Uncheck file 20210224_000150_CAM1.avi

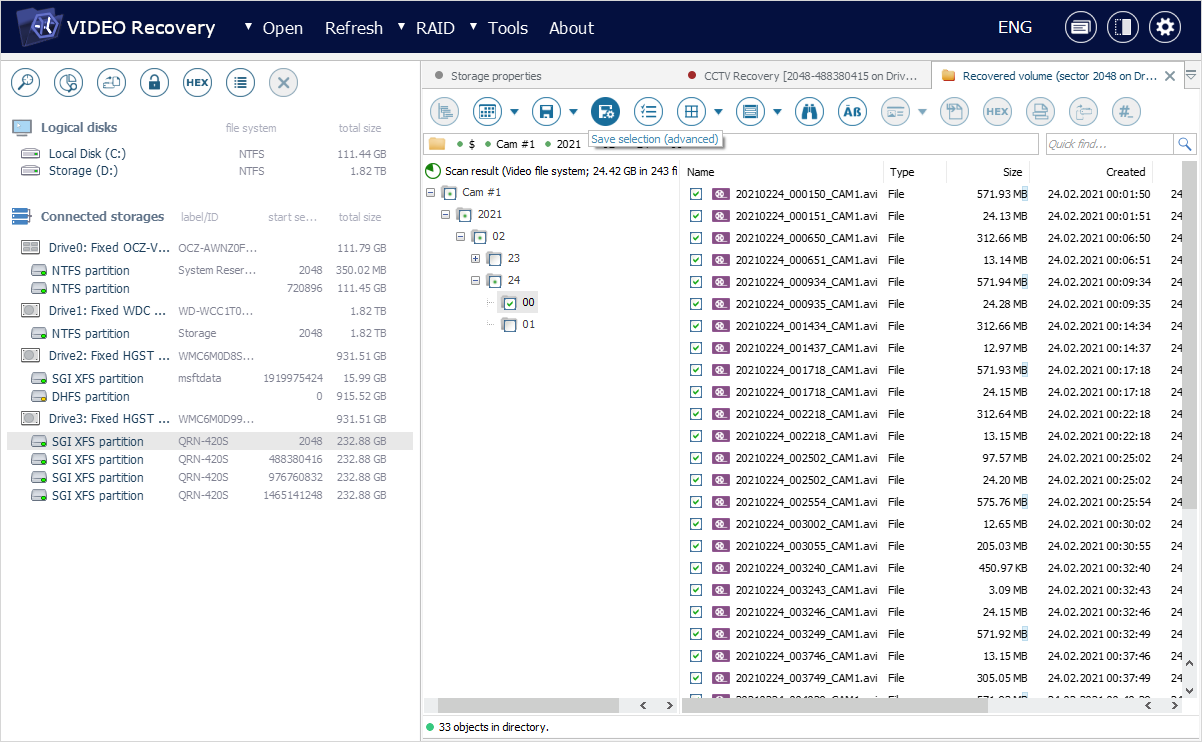(696, 194)
